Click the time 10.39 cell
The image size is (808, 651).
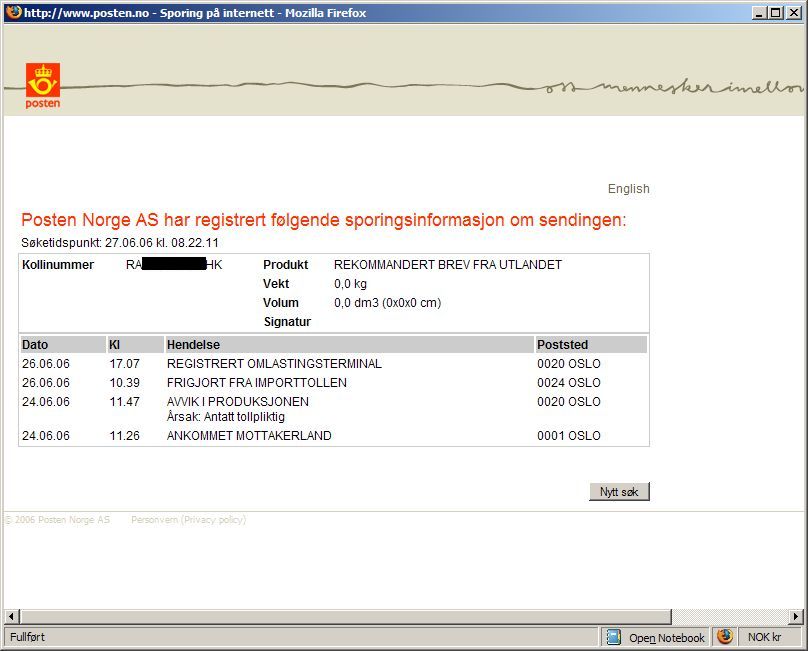point(124,383)
